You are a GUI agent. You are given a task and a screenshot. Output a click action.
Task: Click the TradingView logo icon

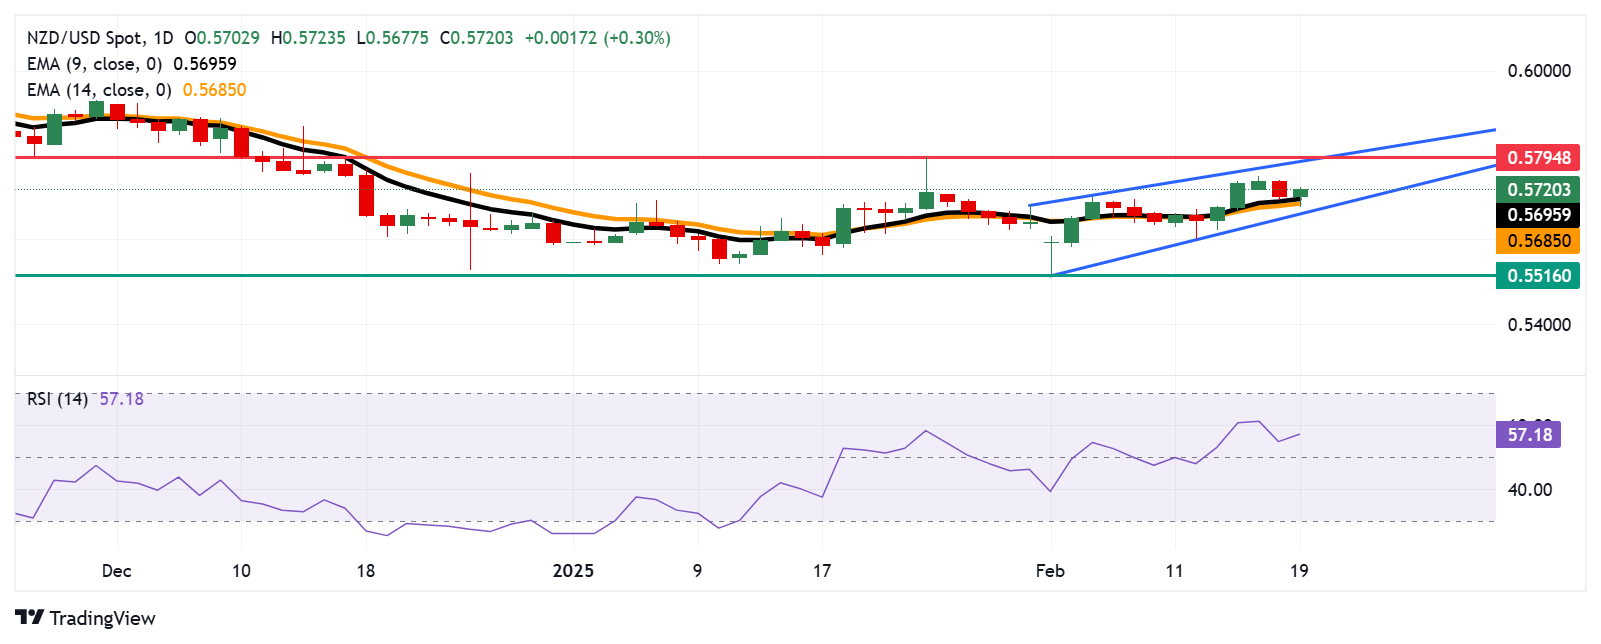(29, 618)
